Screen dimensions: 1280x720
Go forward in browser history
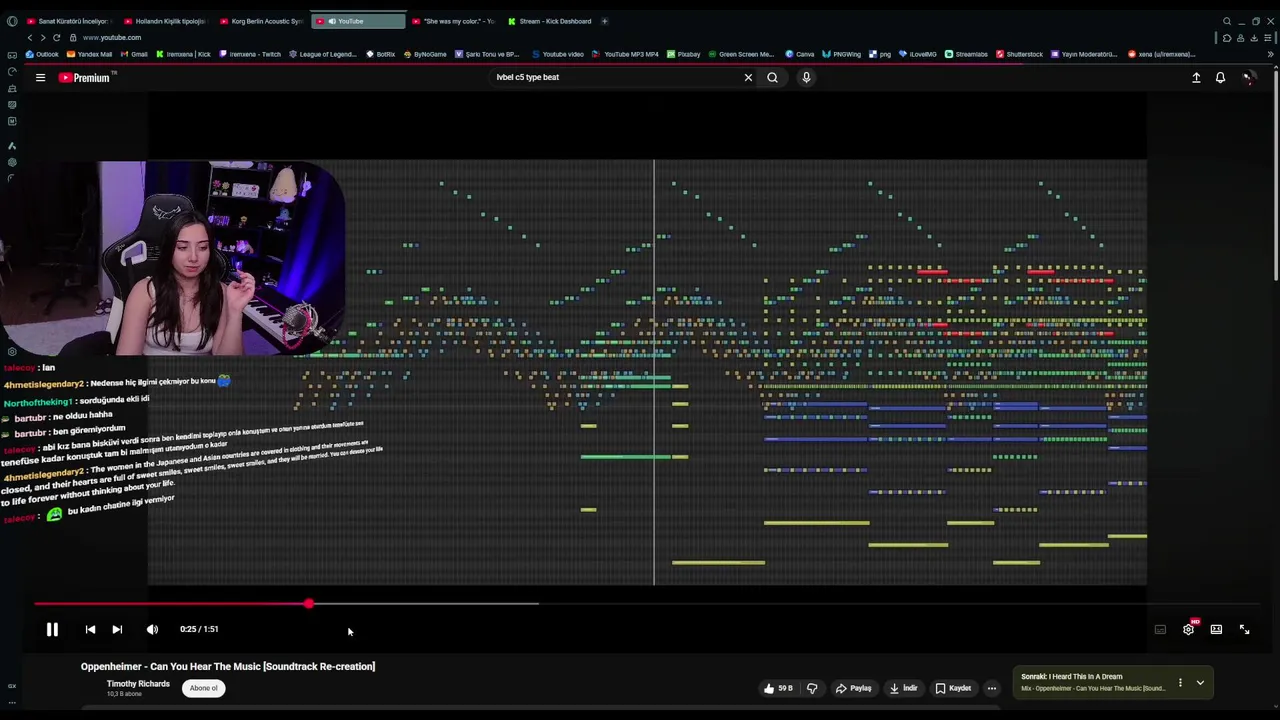click(42, 38)
